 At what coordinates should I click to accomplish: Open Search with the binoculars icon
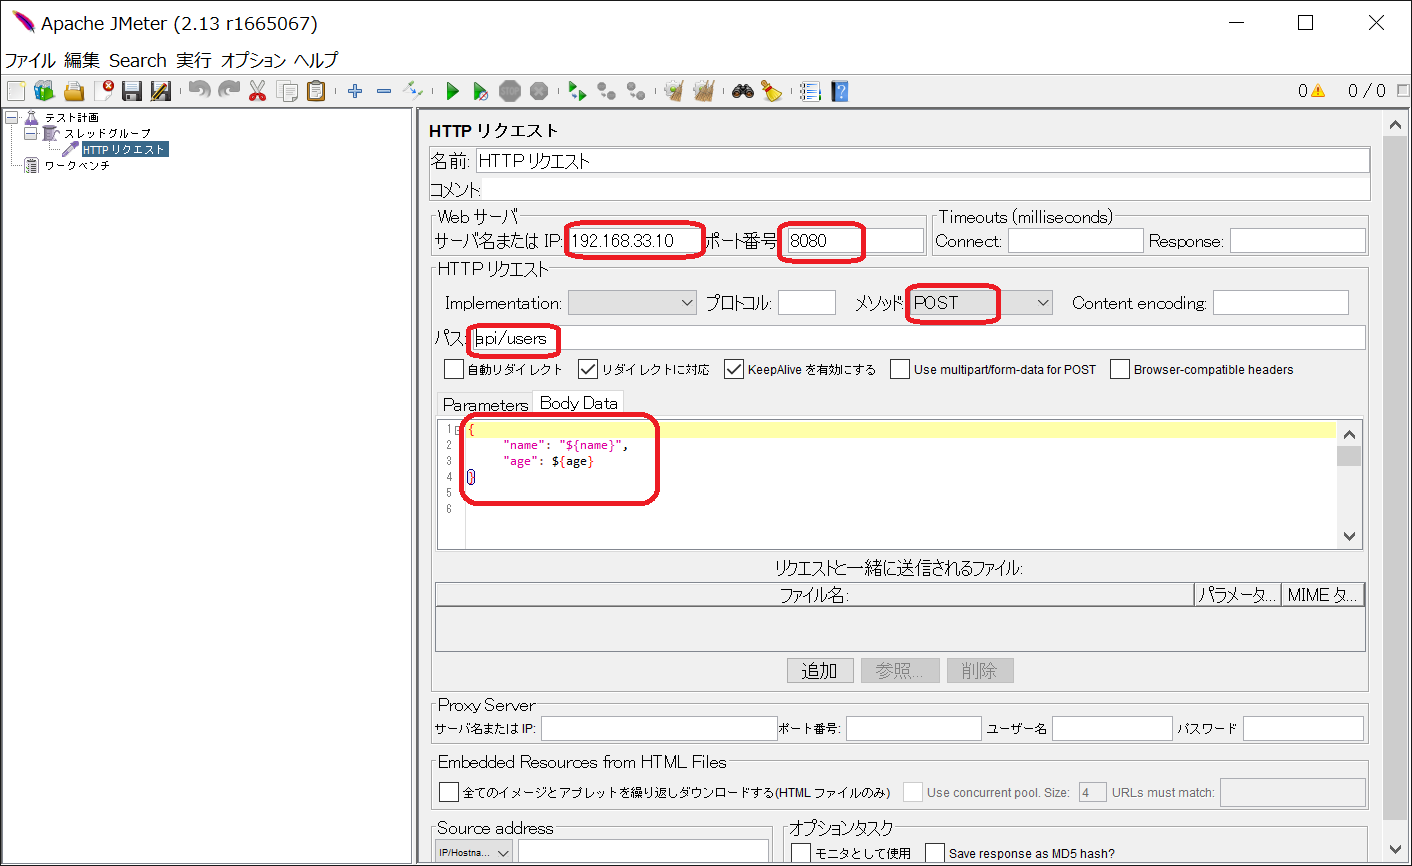click(742, 91)
